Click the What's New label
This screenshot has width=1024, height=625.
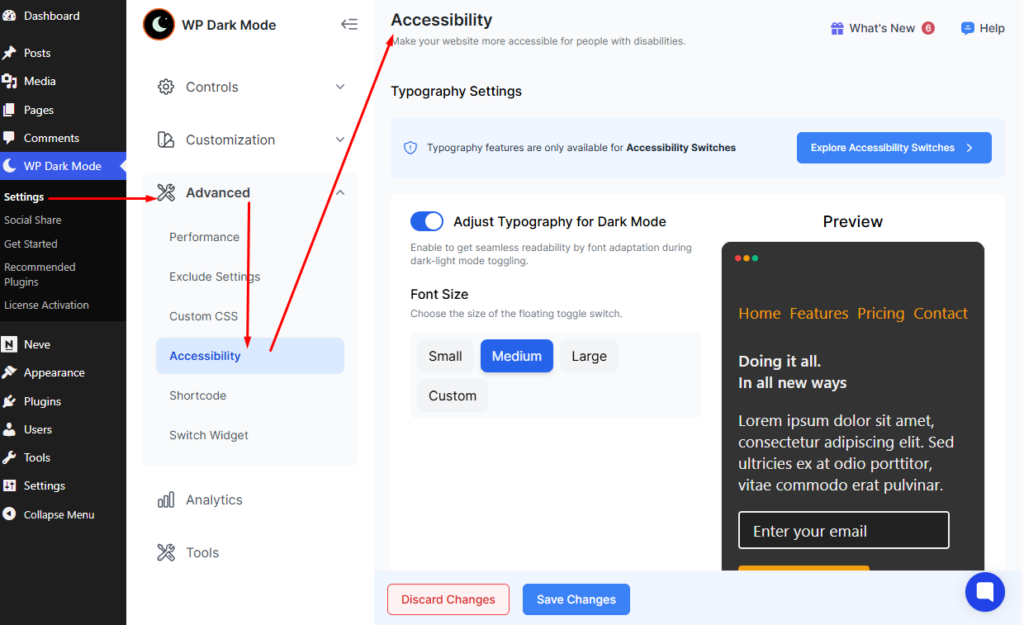click(x=882, y=28)
